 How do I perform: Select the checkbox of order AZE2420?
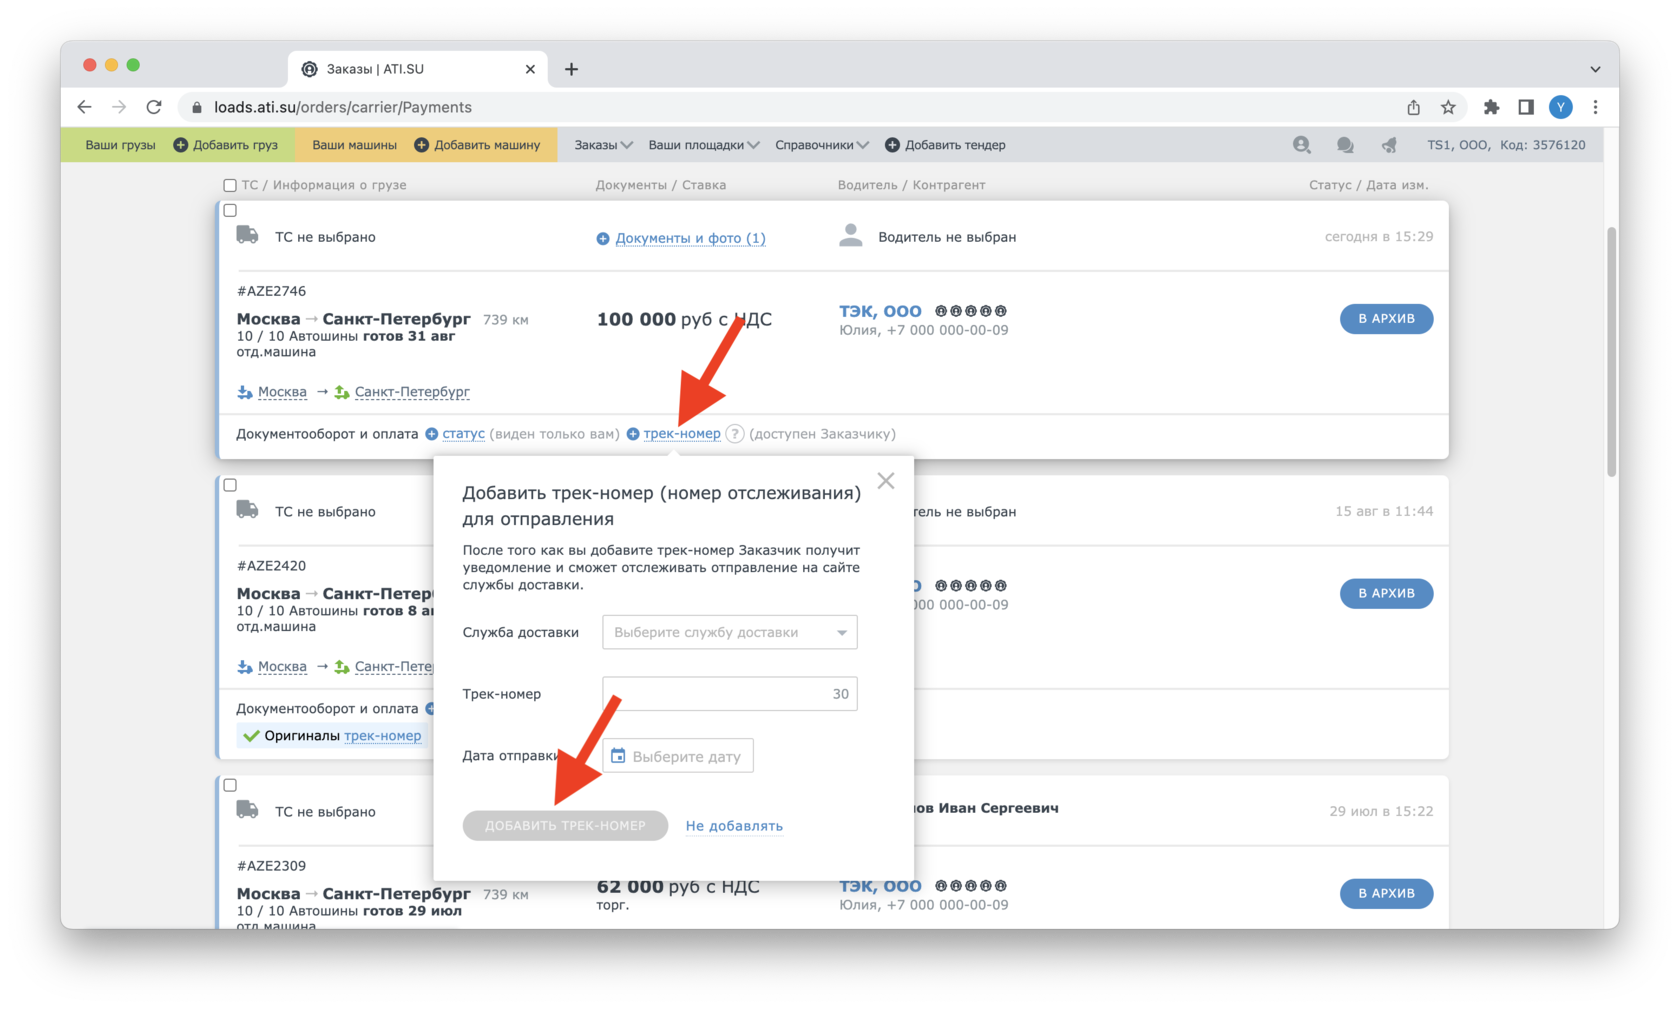230,485
